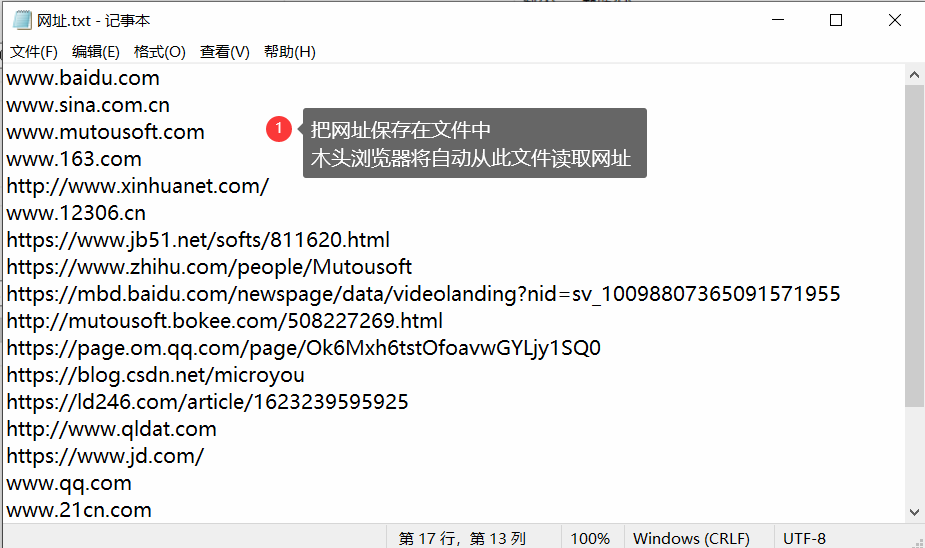The height and width of the screenshot is (548, 925).
Task: Click the line www.12306.cn
Action: click(76, 213)
